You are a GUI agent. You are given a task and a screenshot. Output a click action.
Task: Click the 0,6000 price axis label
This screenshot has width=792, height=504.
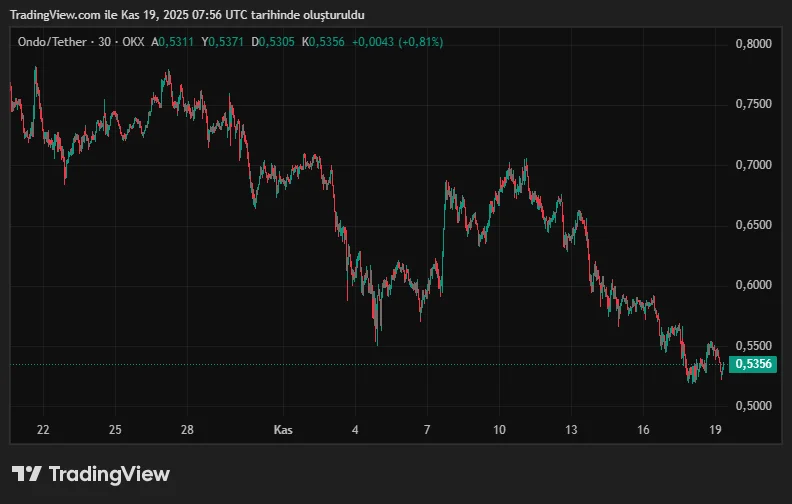coord(753,285)
